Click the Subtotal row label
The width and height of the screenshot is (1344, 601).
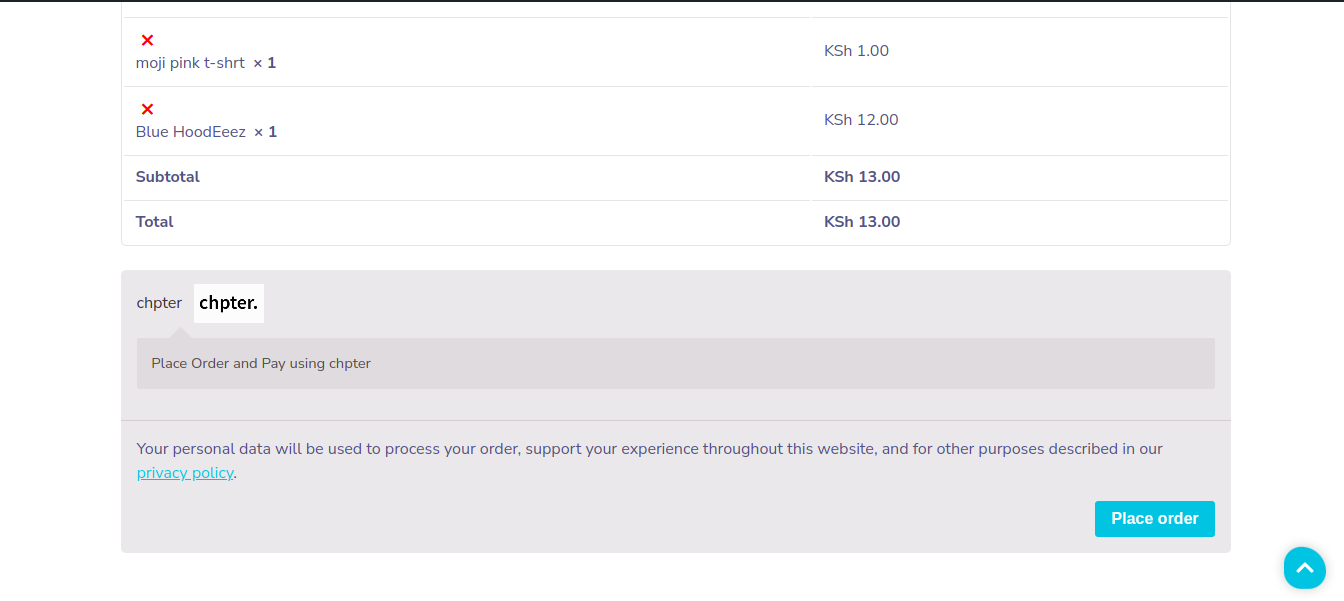tap(168, 177)
